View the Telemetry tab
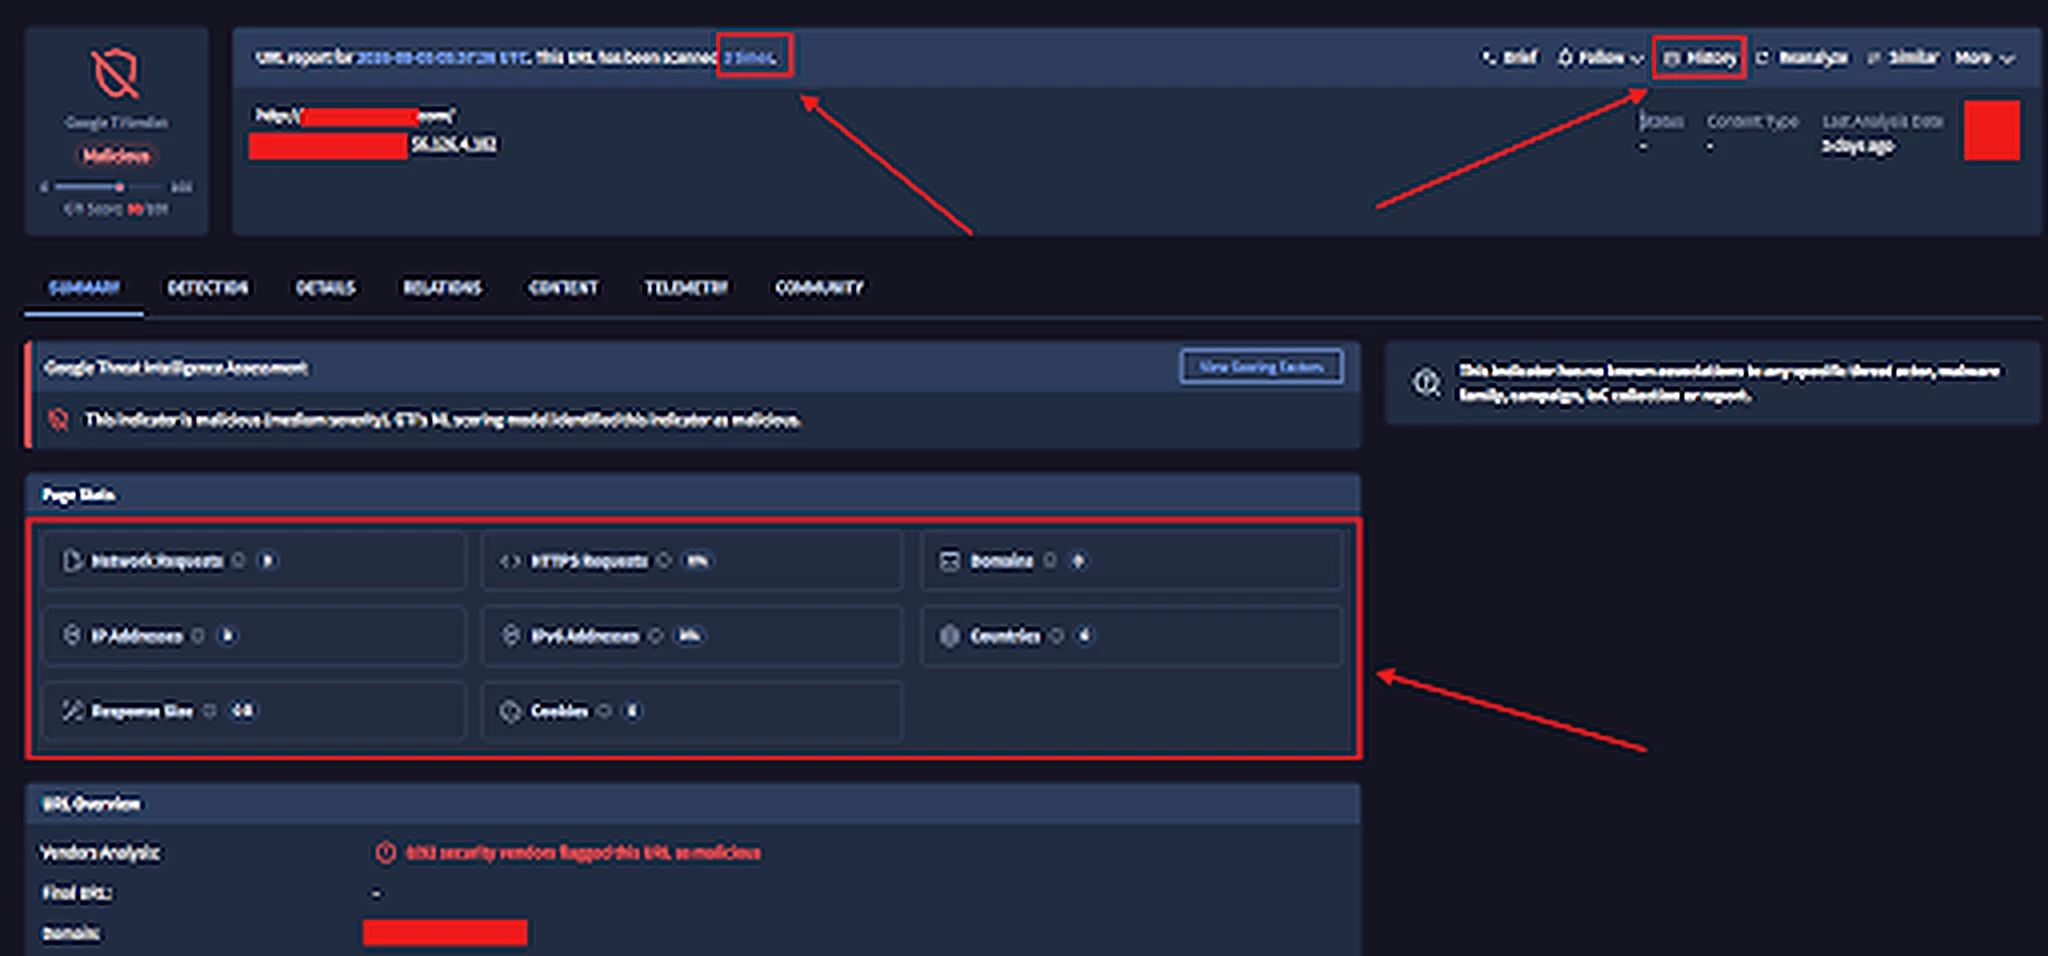2048x956 pixels. pos(686,288)
